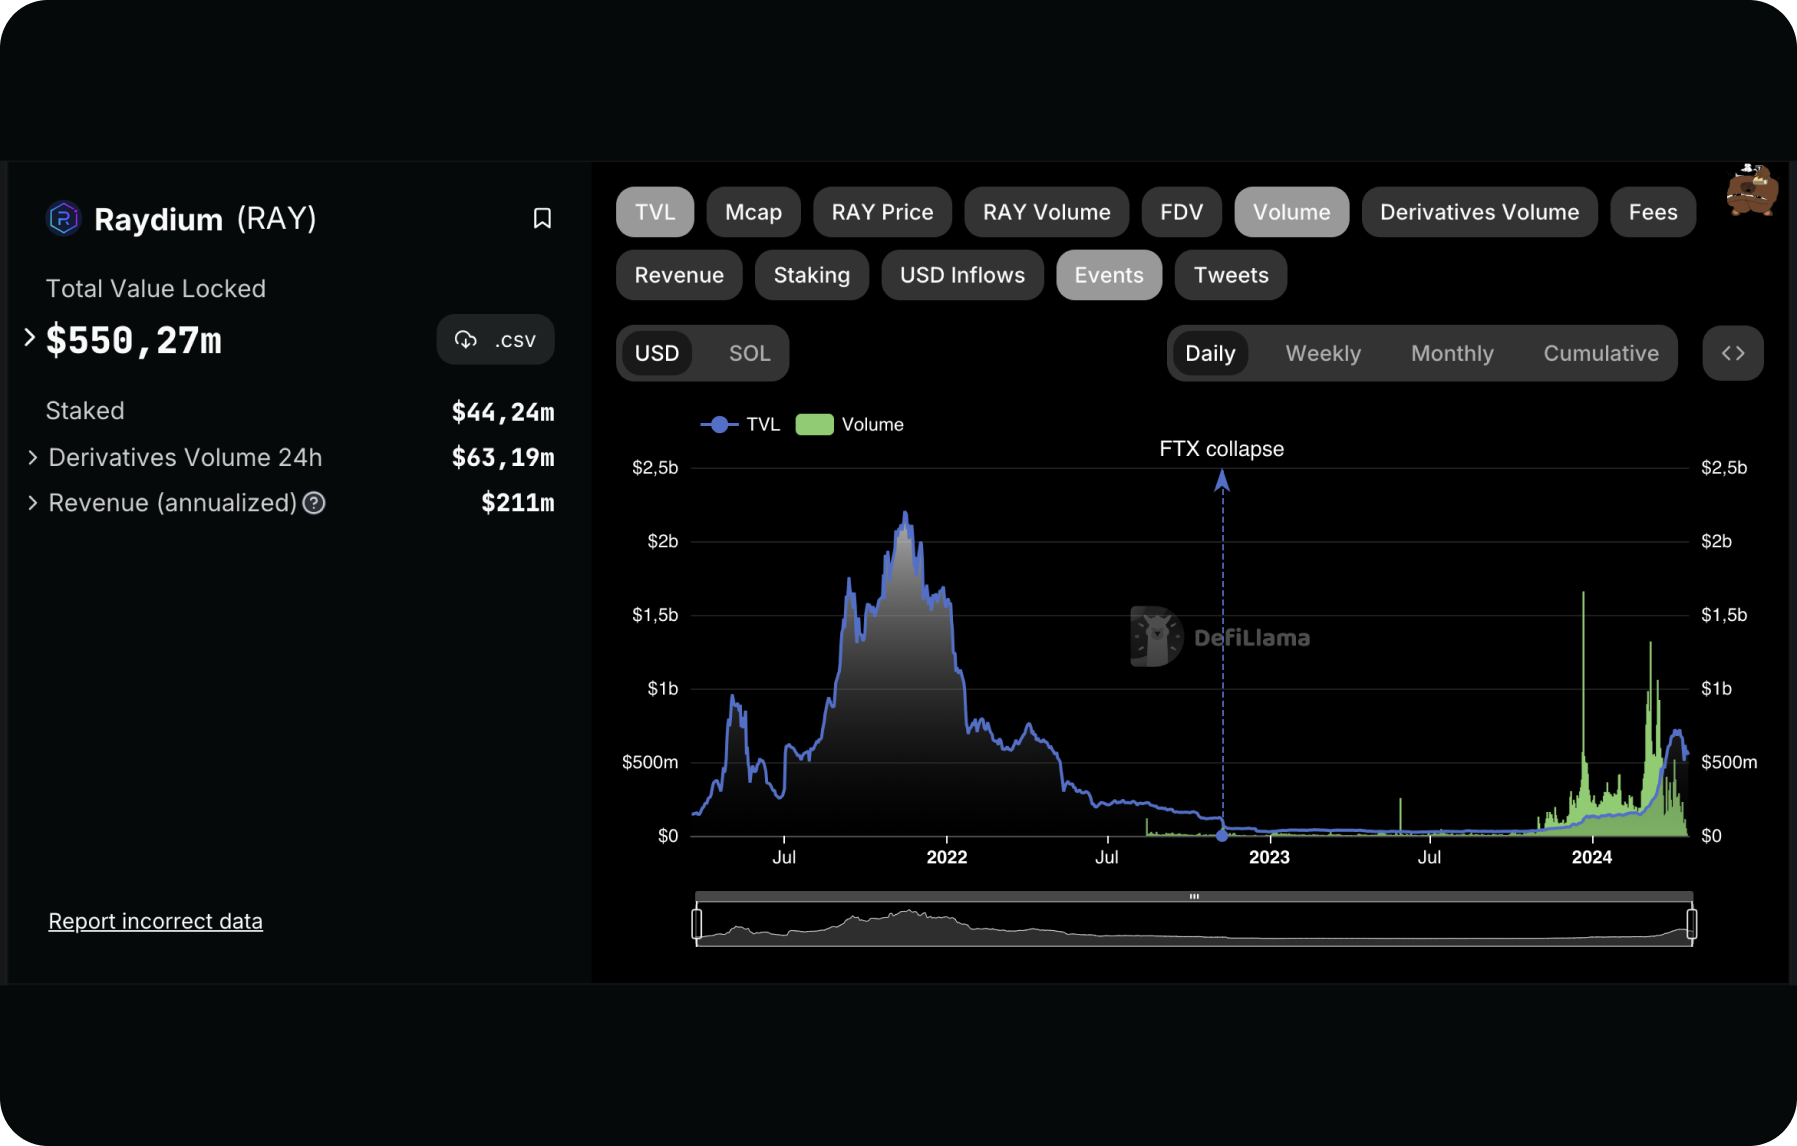This screenshot has width=1797, height=1146.
Task: Switch to Weekly interval
Action: point(1323,353)
